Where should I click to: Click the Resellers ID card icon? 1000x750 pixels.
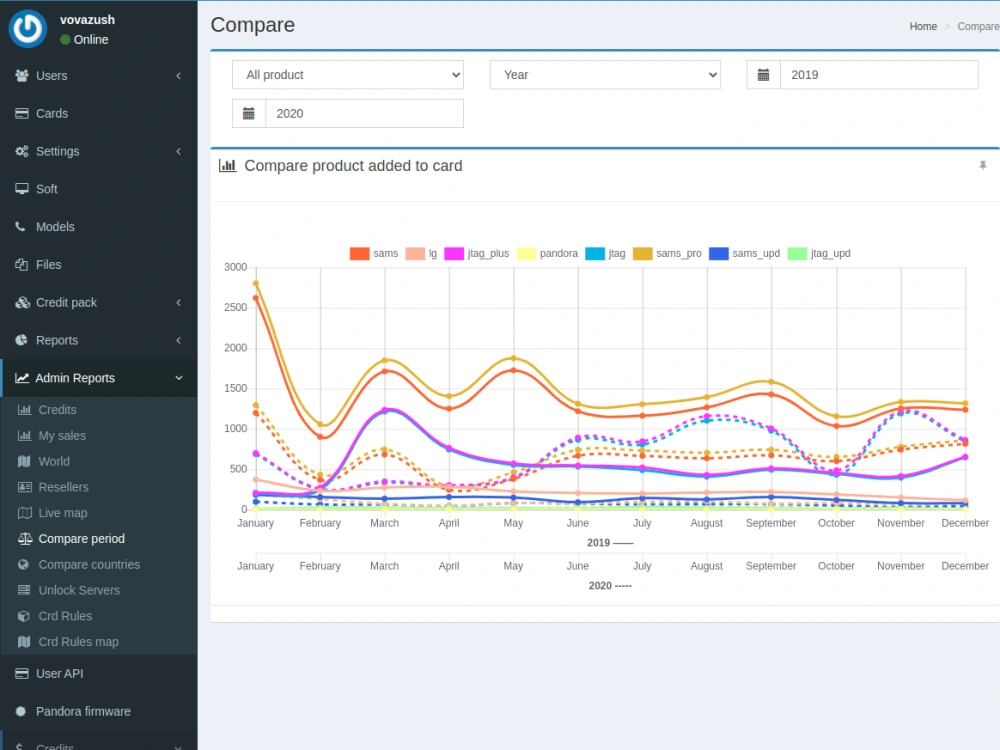coord(25,487)
